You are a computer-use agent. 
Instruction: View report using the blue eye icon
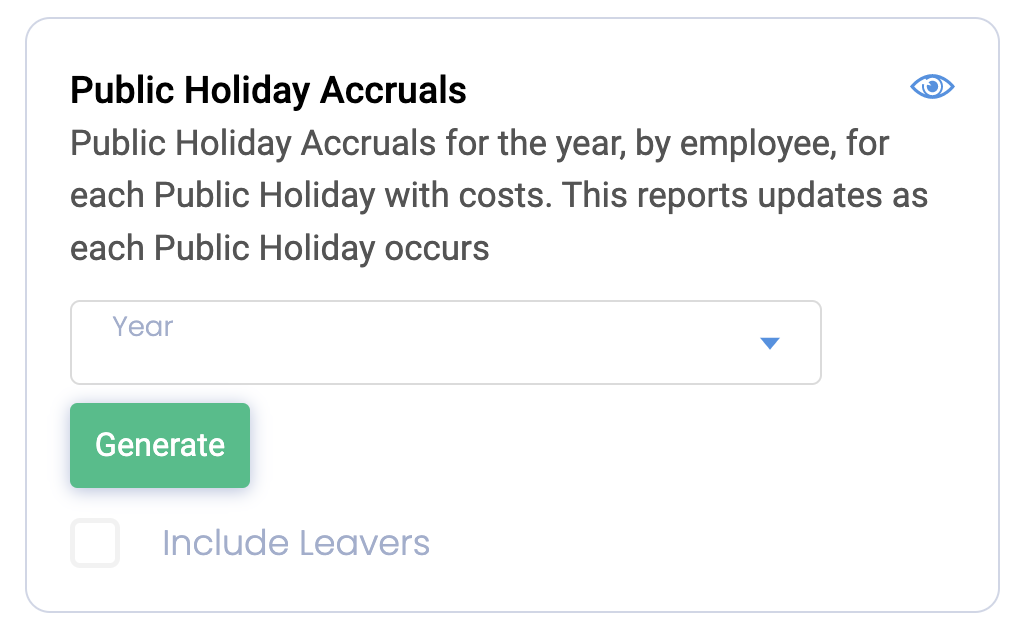(x=932, y=88)
